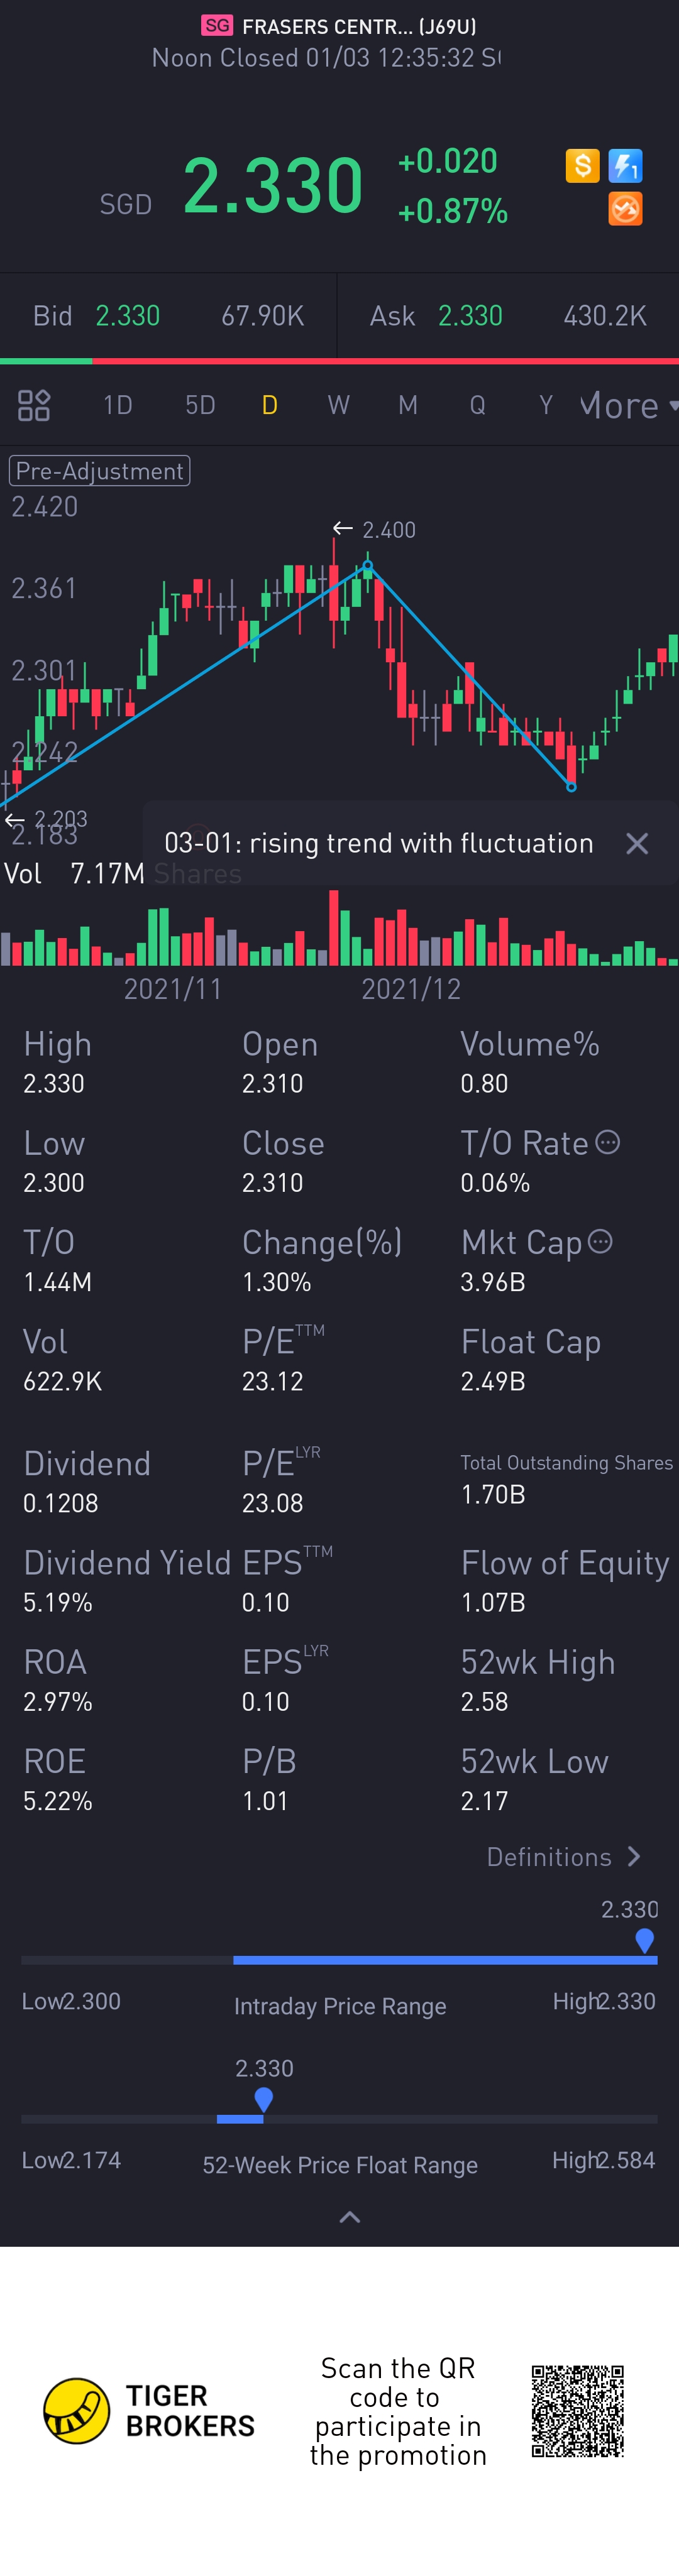Tap the blue lightning bolt icon
Screen dimensions: 679x2576
pyautogui.click(x=625, y=165)
